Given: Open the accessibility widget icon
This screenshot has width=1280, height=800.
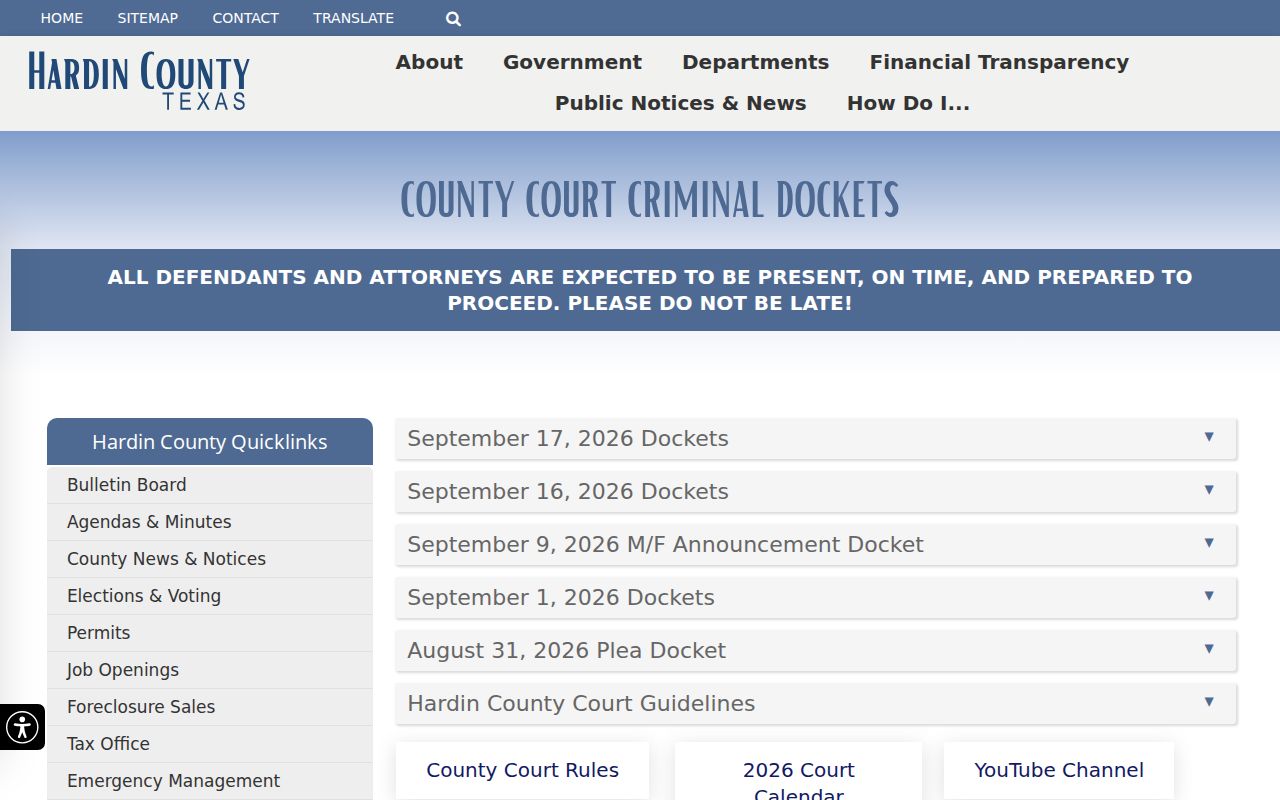Looking at the screenshot, I should [22, 727].
